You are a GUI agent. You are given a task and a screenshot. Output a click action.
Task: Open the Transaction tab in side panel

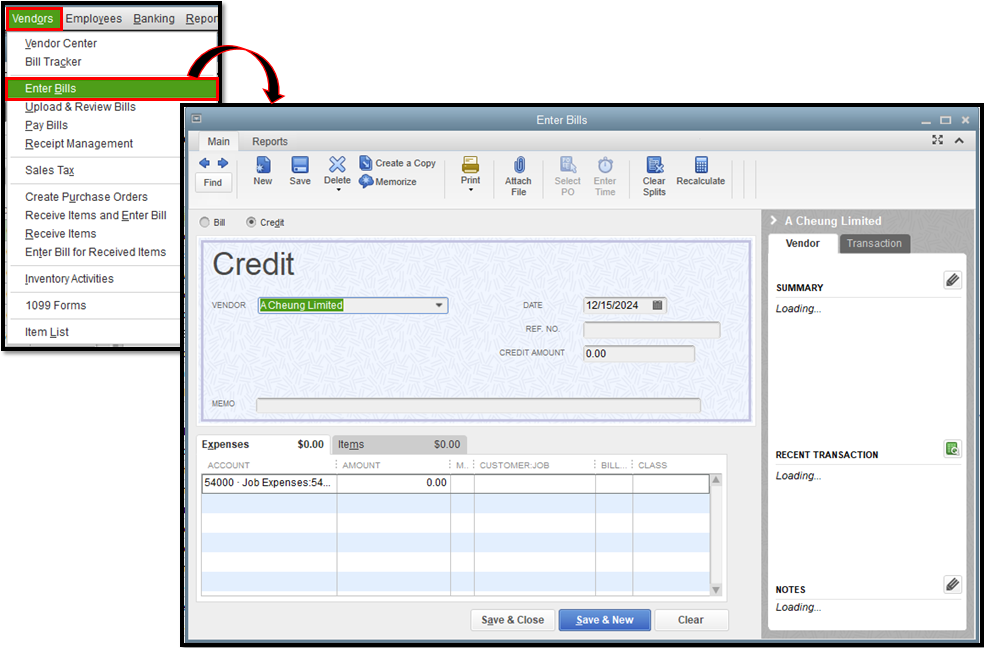coord(874,243)
